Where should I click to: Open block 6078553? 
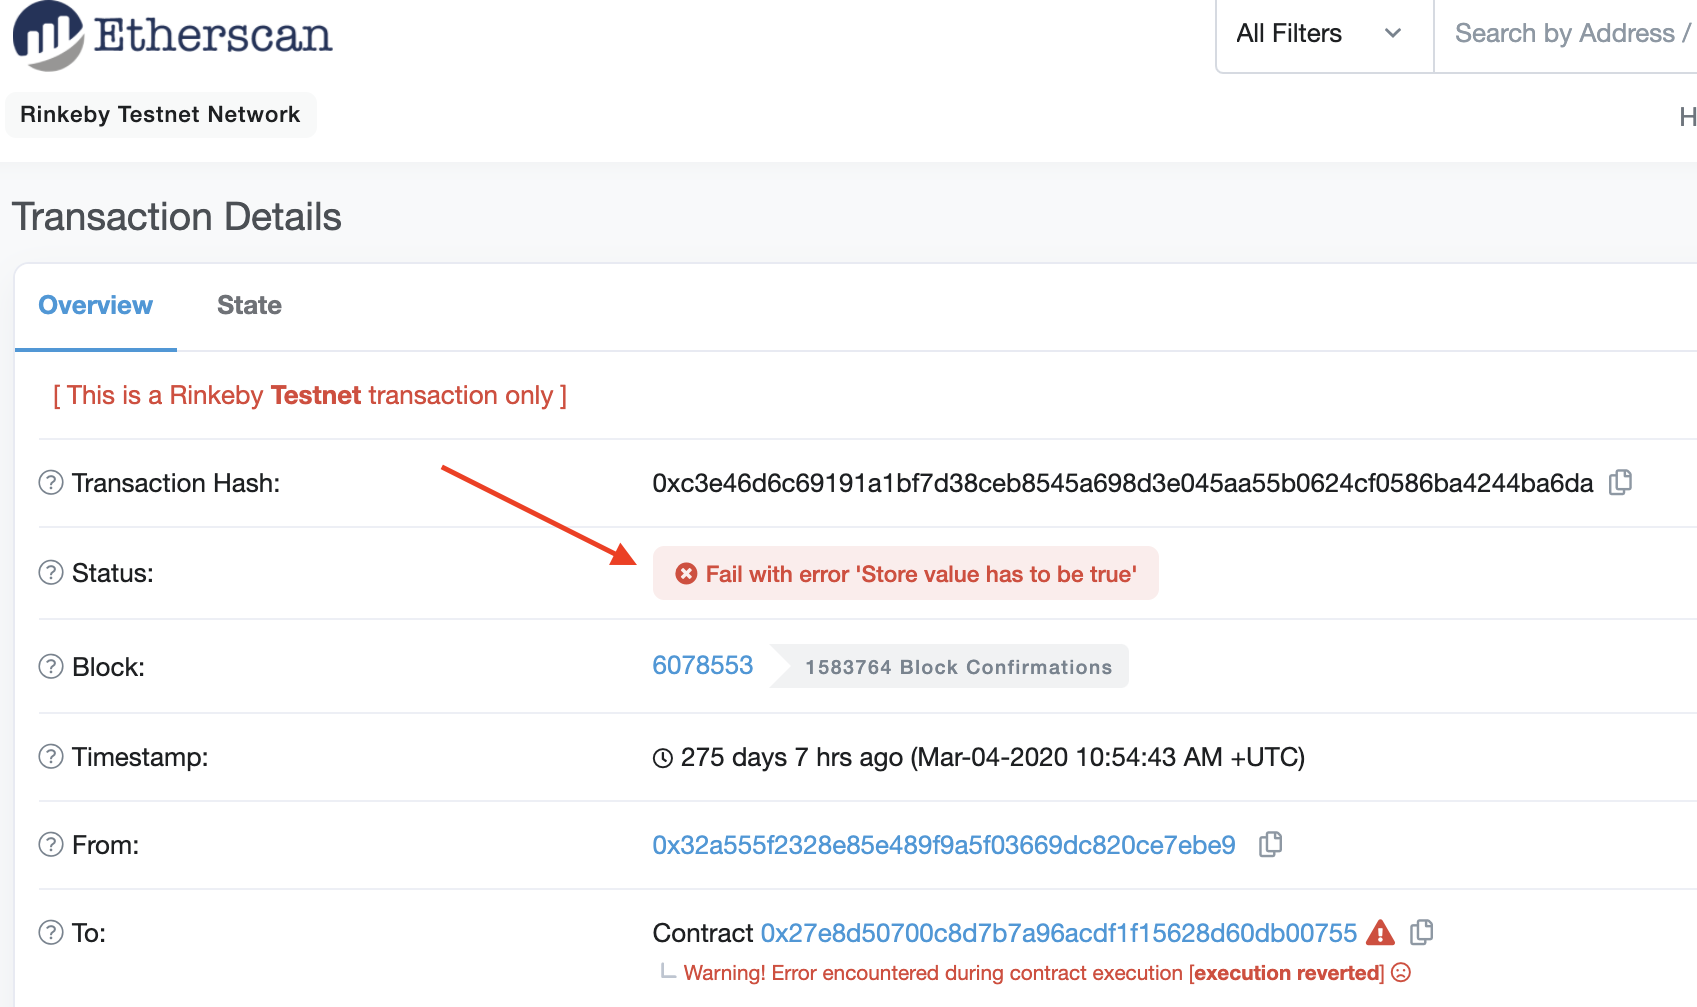[x=702, y=664]
